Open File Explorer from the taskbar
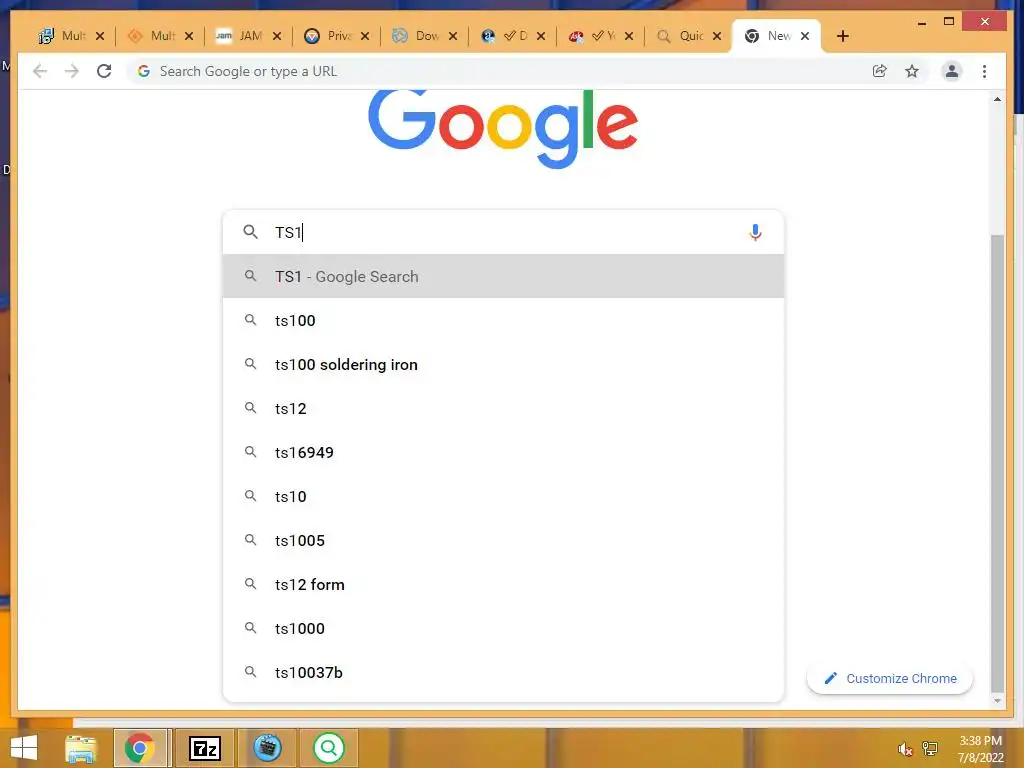This screenshot has width=1024, height=768. click(80, 748)
